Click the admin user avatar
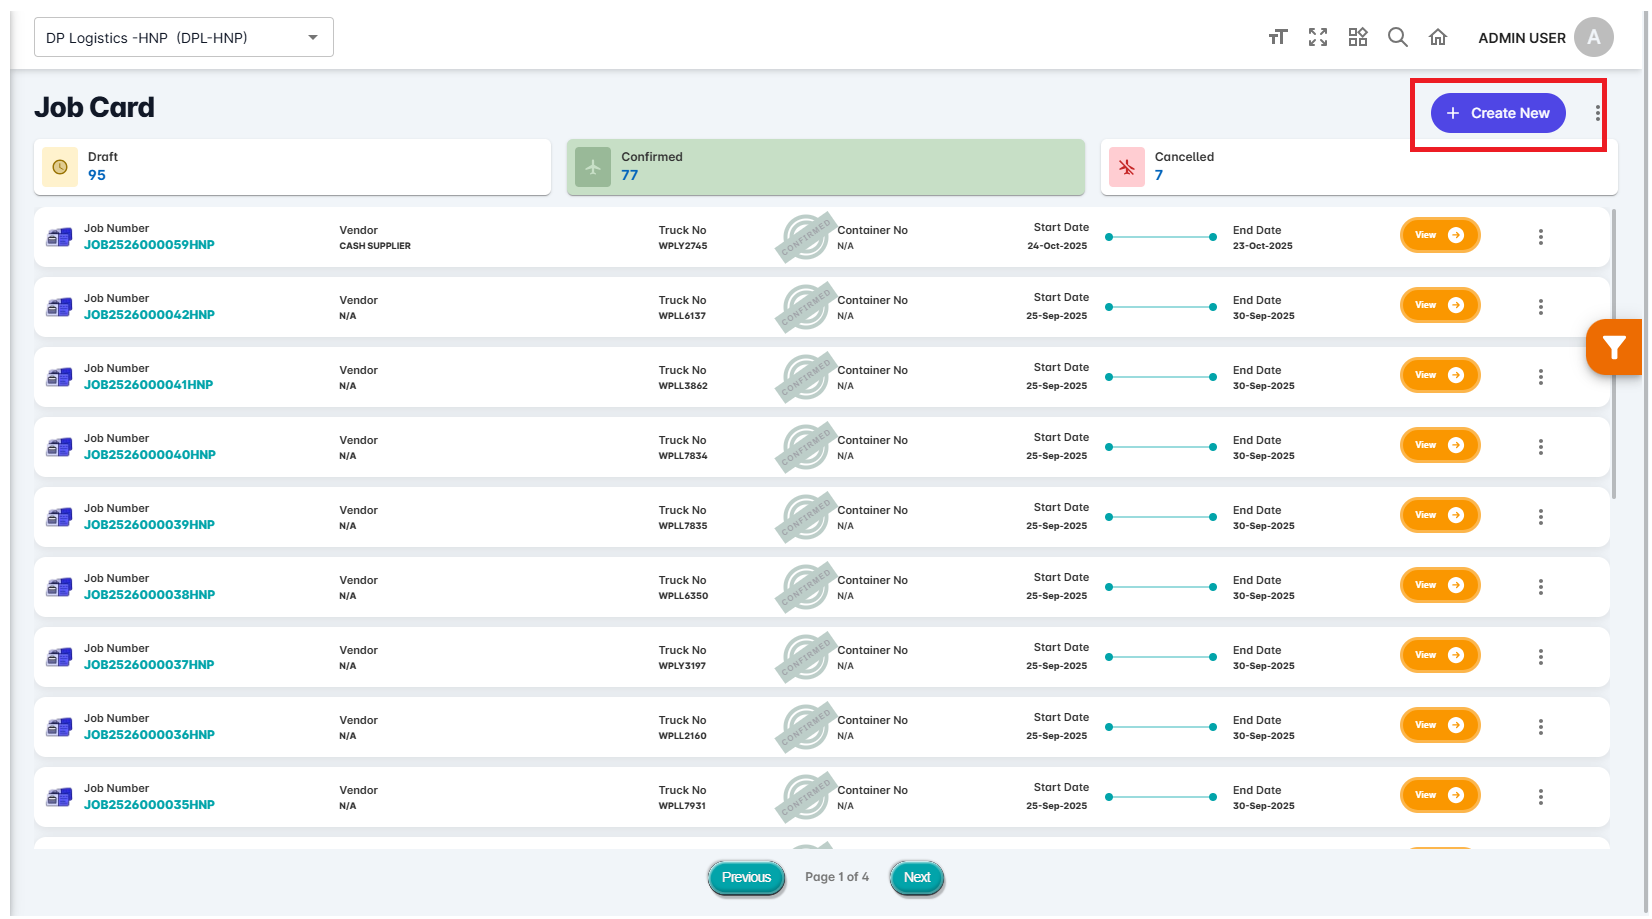Image resolution: width=1652 pixels, height=919 pixels. (x=1593, y=37)
